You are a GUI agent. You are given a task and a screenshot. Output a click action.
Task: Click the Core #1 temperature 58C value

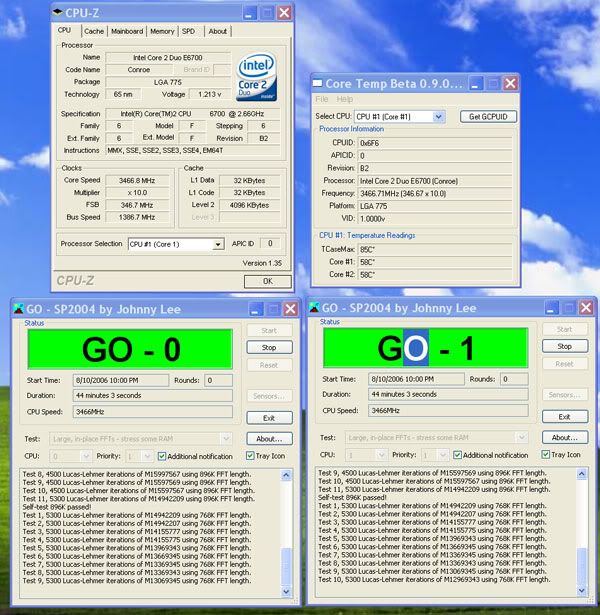435,262
